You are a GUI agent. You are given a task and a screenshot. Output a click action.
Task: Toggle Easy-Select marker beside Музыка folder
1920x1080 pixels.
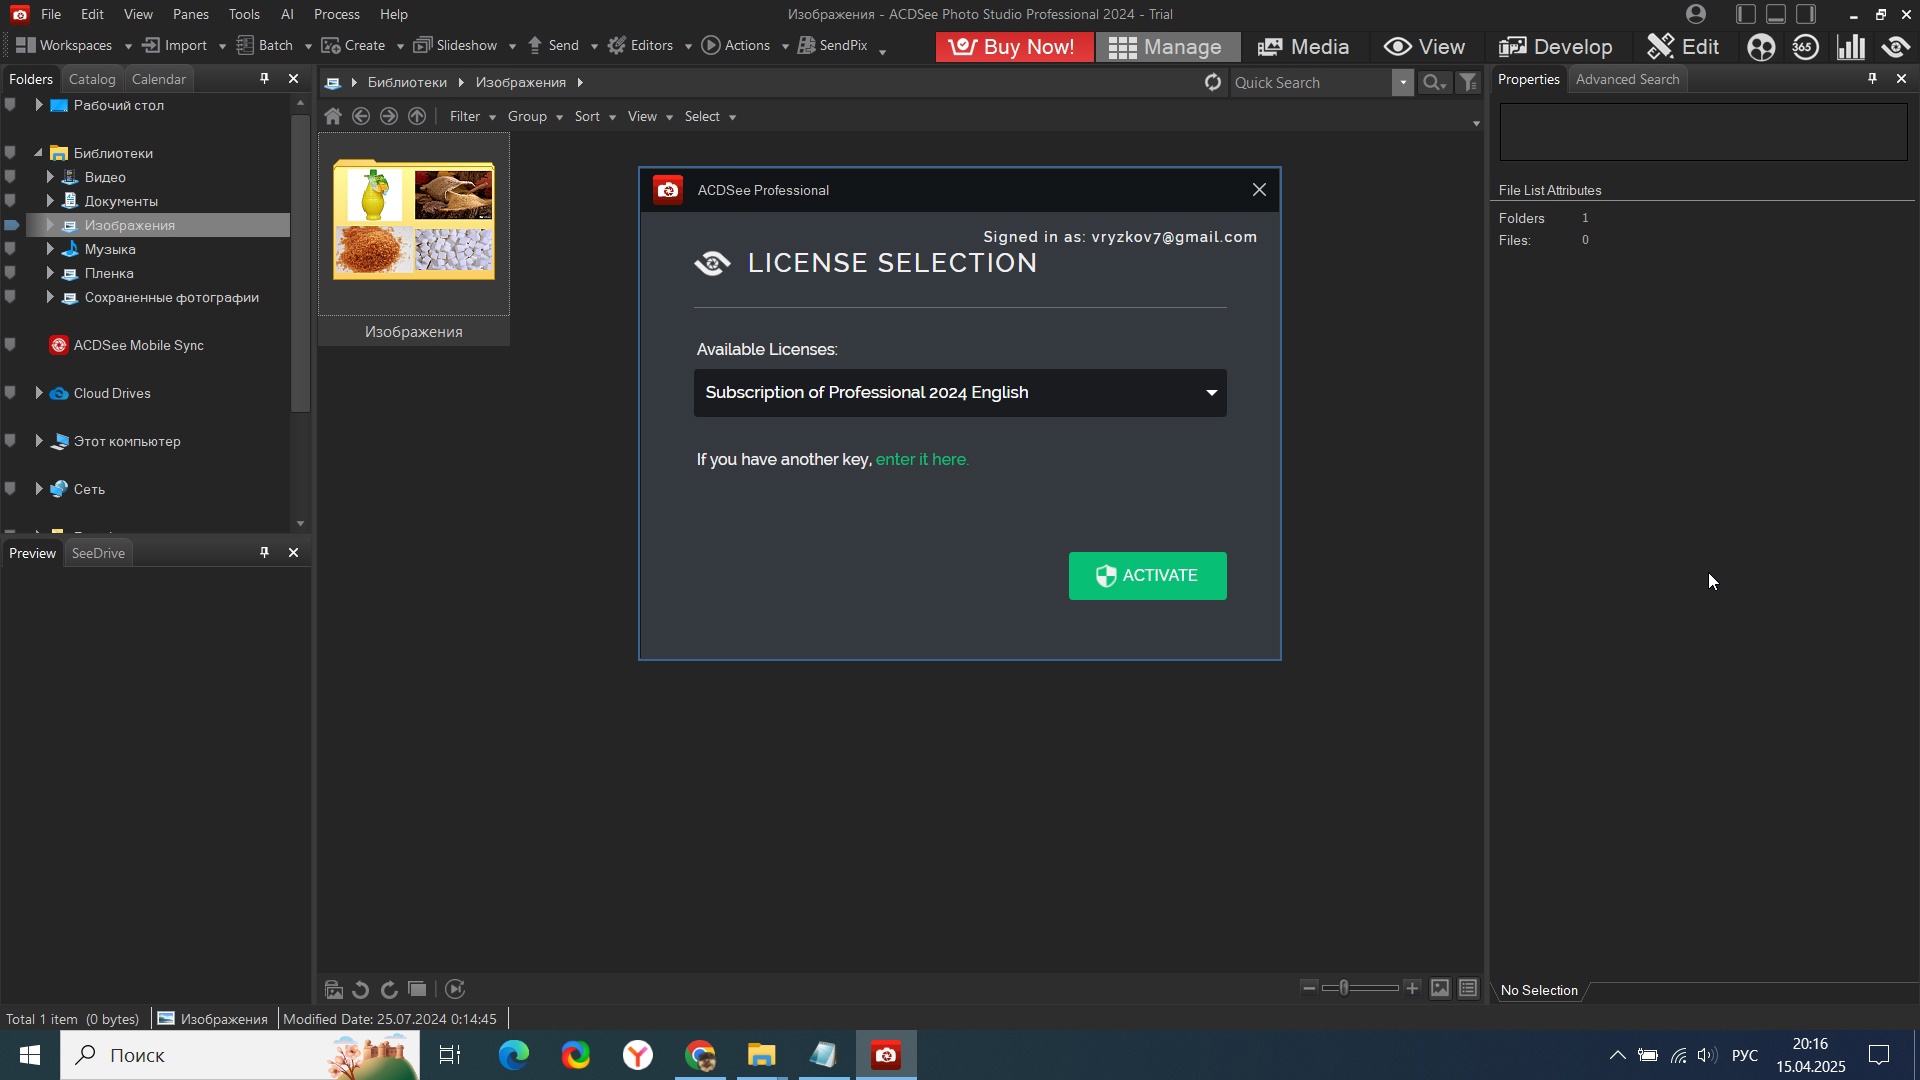[x=10, y=249]
